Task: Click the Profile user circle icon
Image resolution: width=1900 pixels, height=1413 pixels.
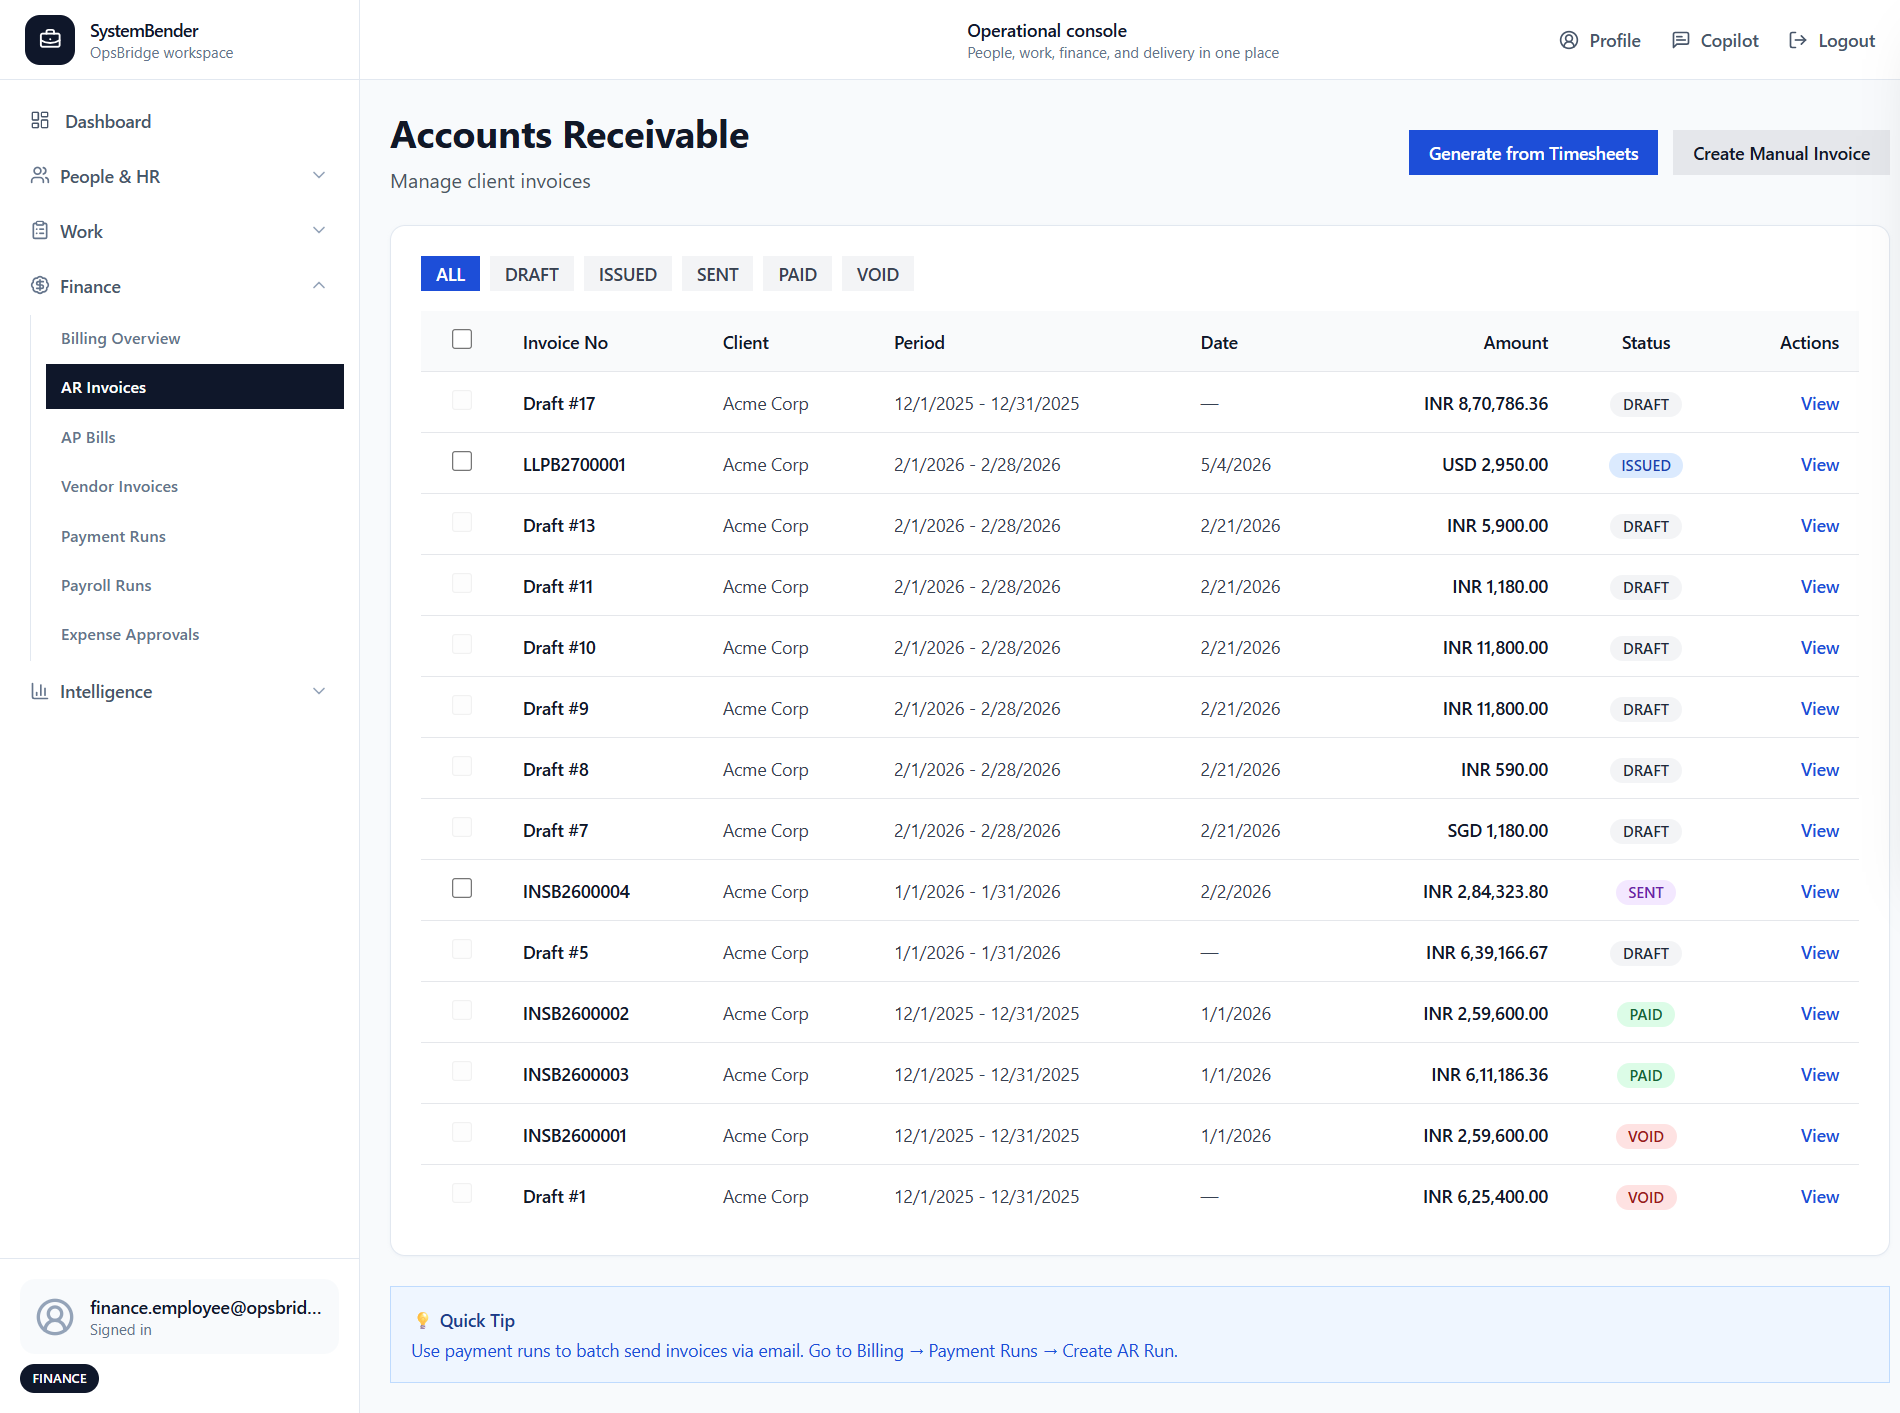Action: pos(1569,40)
